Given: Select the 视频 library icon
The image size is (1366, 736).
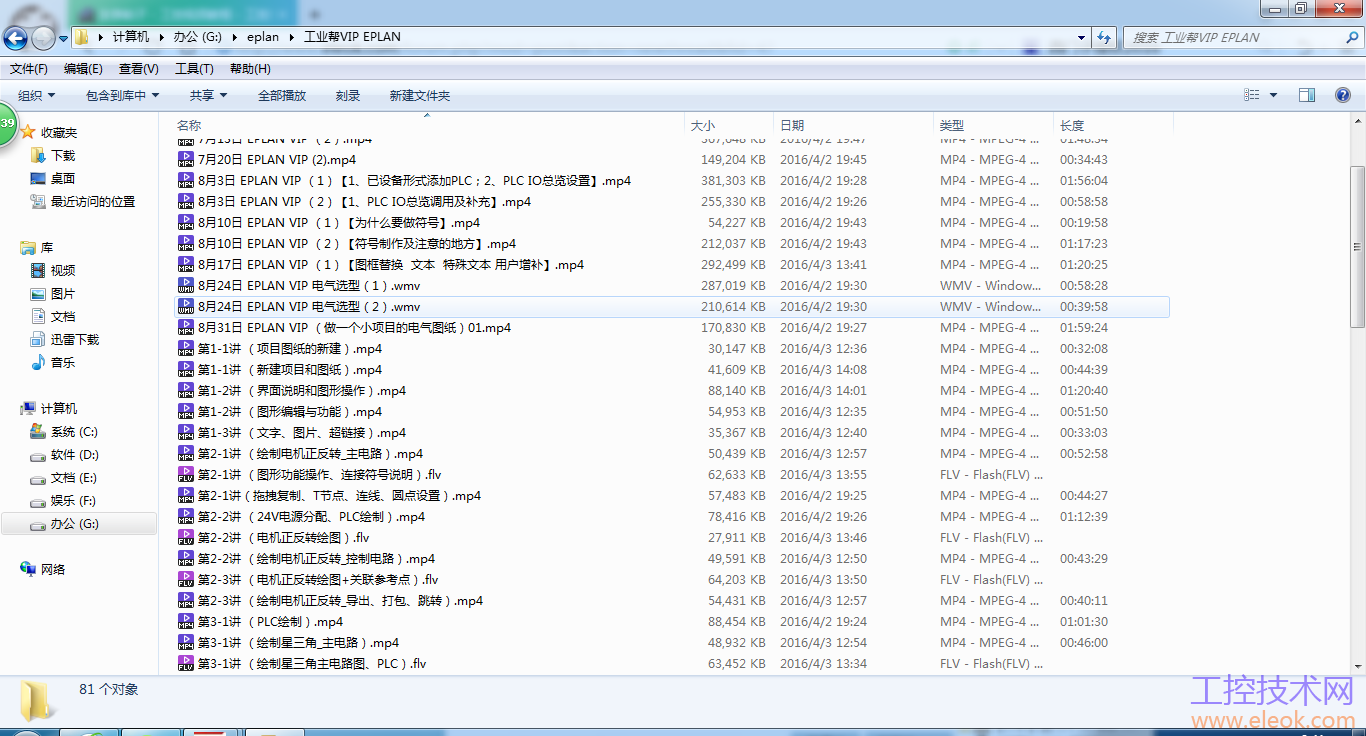Looking at the screenshot, I should [x=38, y=270].
